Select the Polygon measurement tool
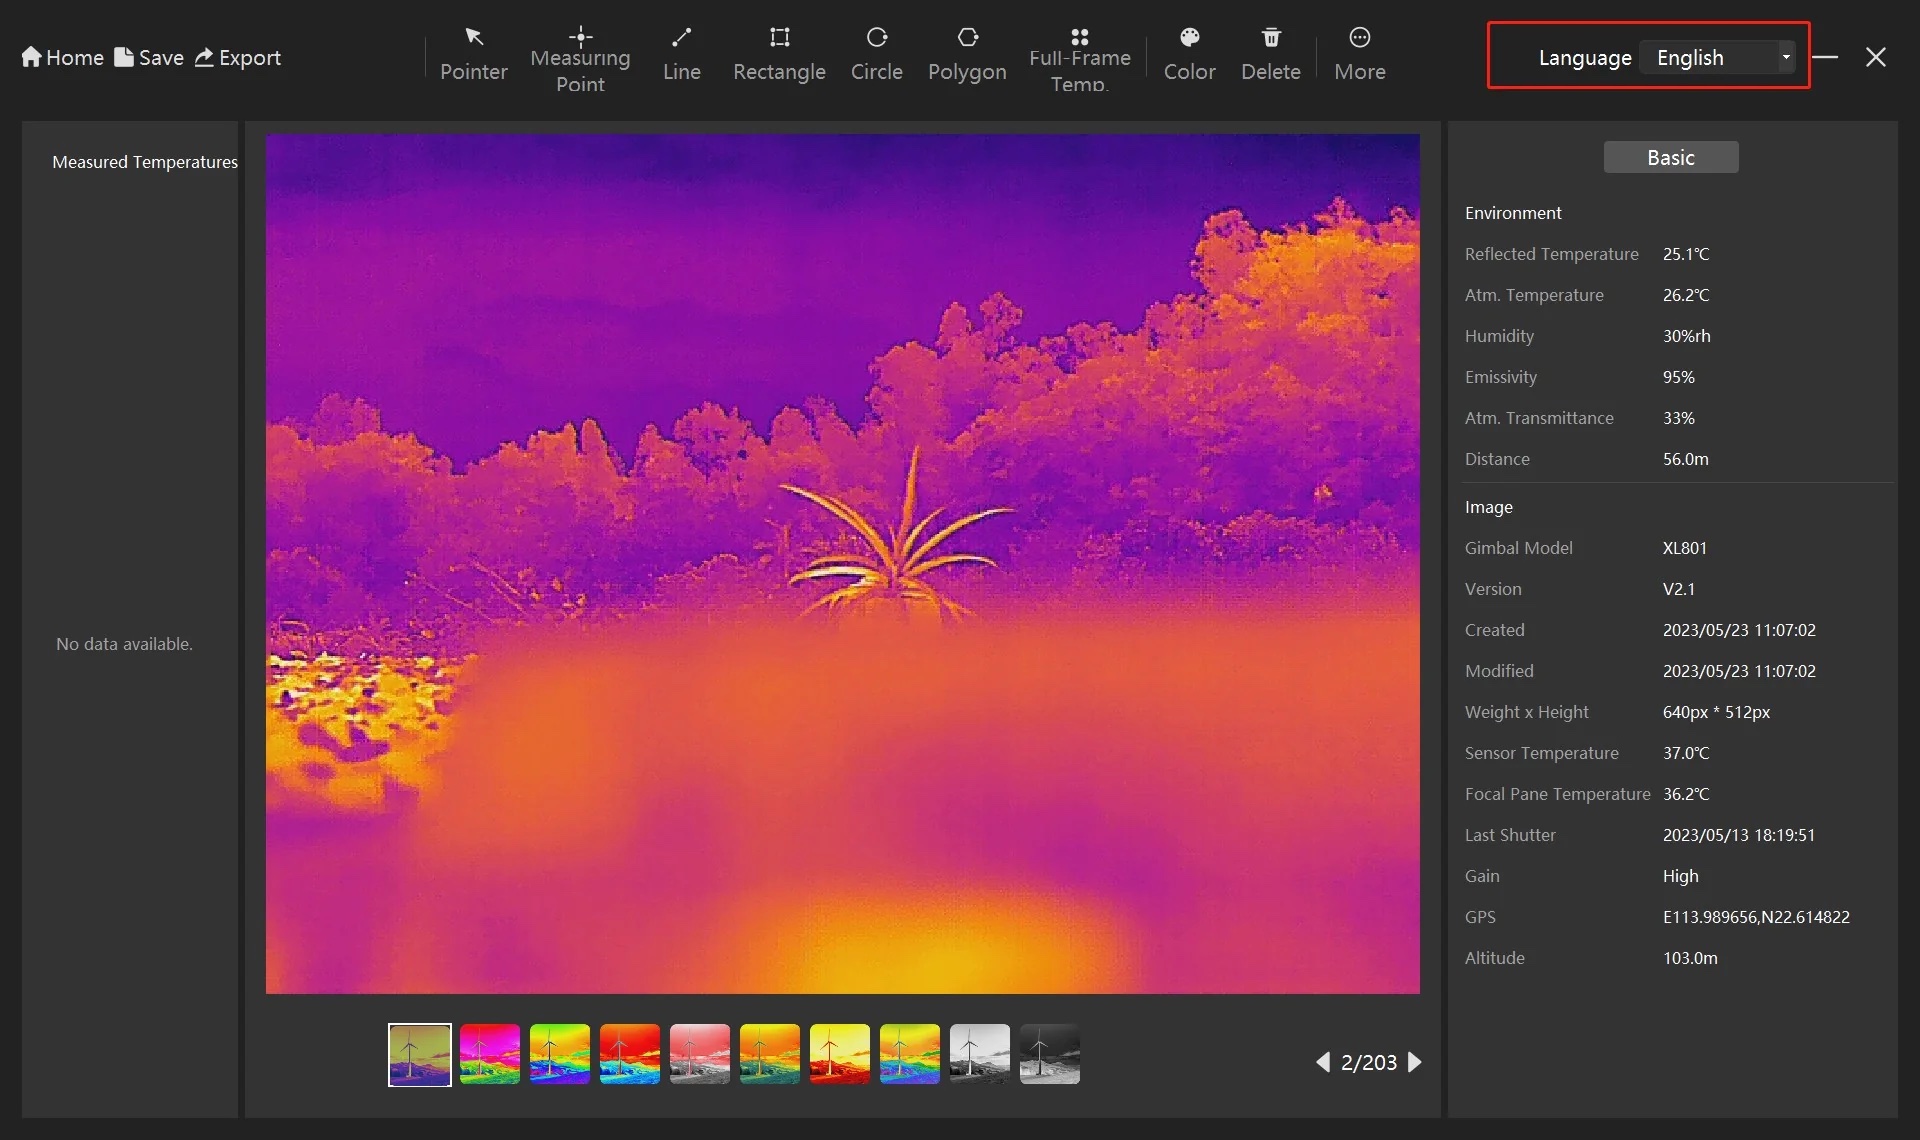Screen dimensions: 1920x1140 tap(965, 52)
